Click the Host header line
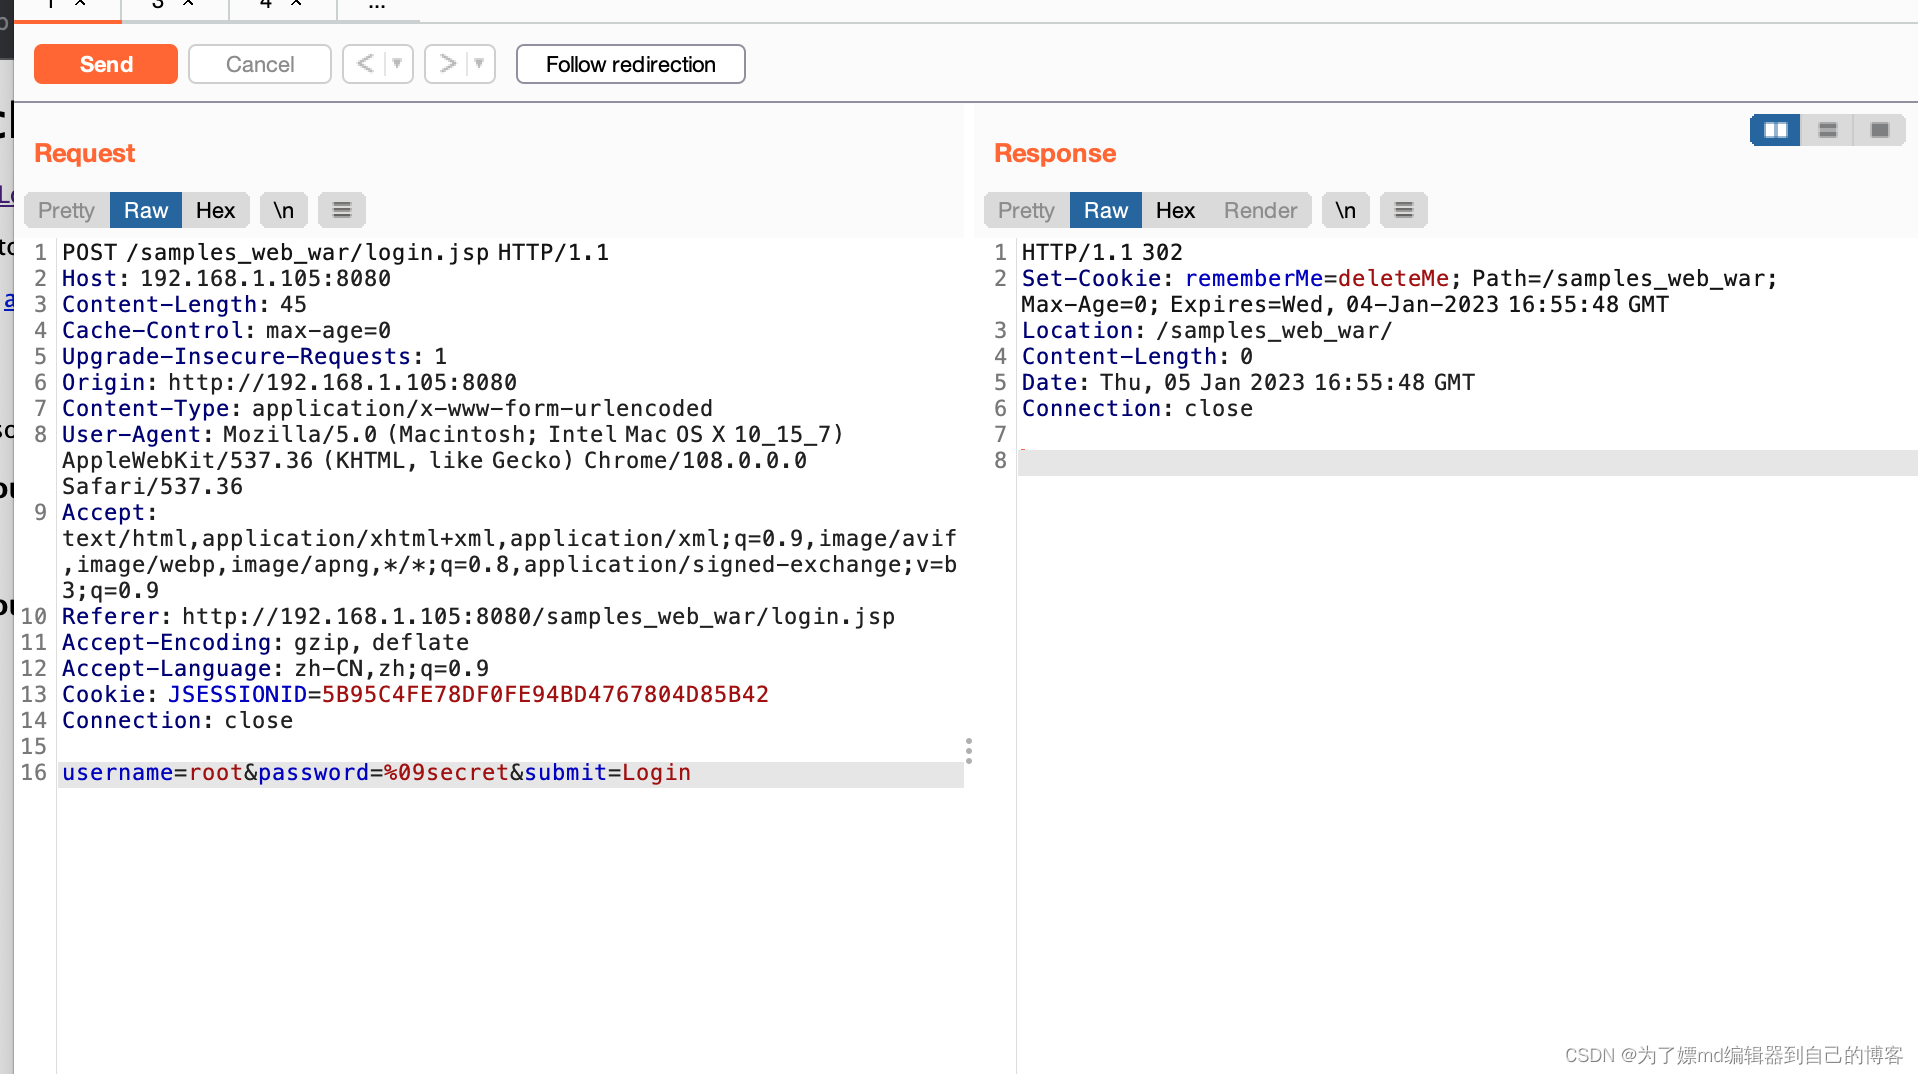The image size is (1918, 1074). pyautogui.click(x=226, y=279)
